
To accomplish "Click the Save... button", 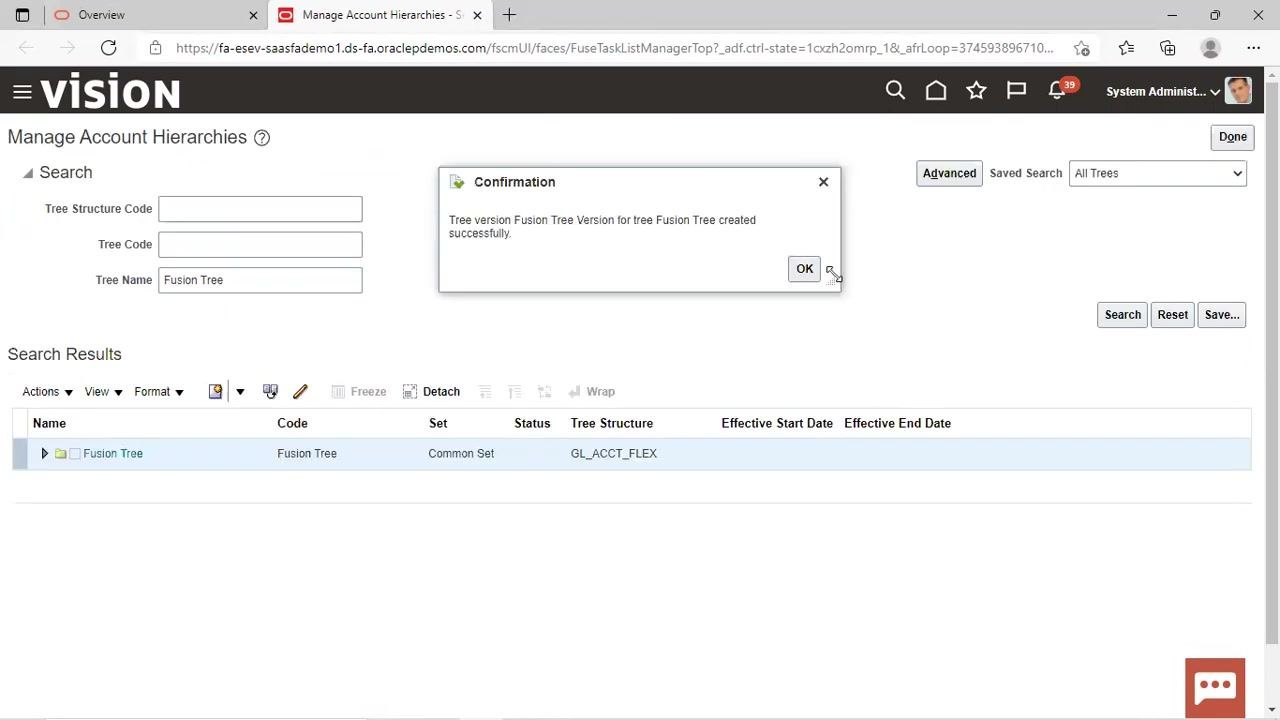I will [1222, 315].
